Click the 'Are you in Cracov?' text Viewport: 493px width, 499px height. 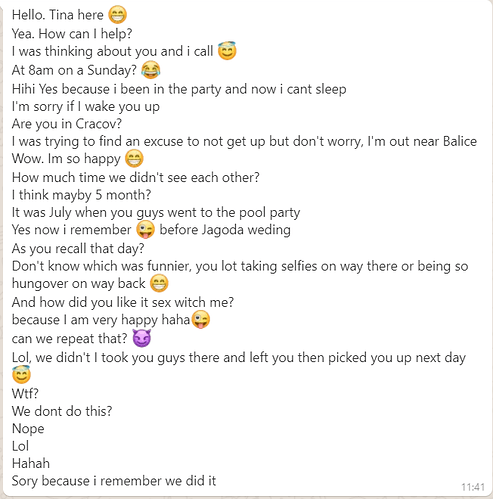67,124
